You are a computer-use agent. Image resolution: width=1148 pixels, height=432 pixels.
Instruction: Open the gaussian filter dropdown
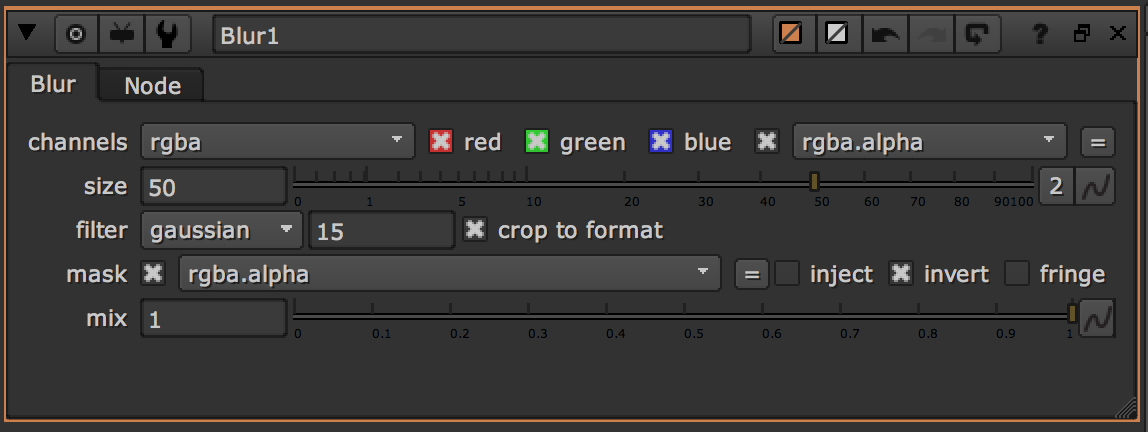221,230
